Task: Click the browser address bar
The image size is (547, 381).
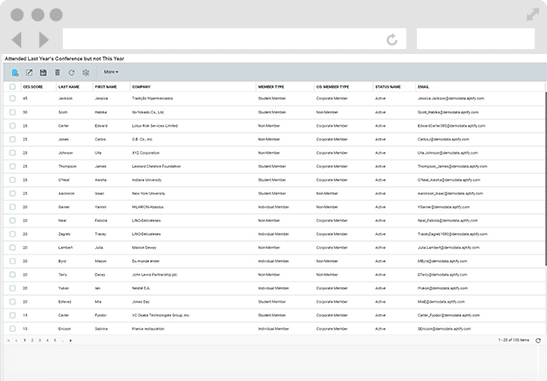Action: [234, 38]
